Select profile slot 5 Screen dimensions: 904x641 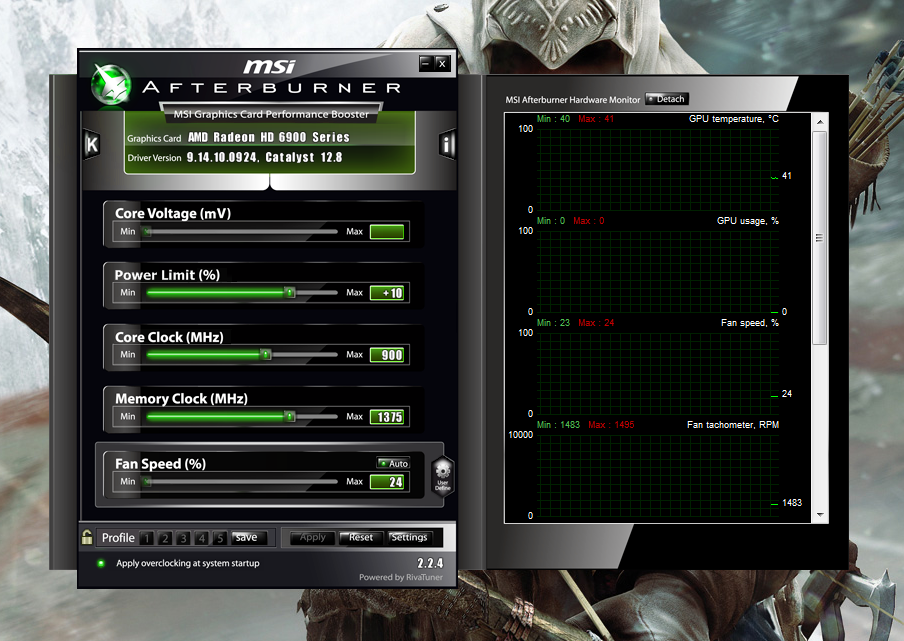pos(220,538)
